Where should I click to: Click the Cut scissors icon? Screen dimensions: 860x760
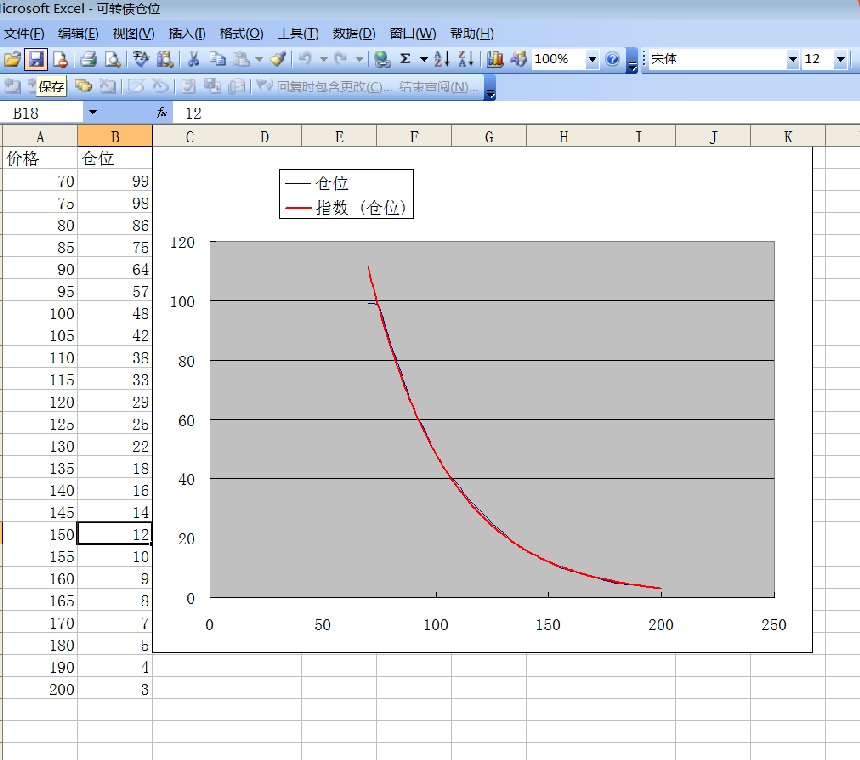[x=193, y=60]
